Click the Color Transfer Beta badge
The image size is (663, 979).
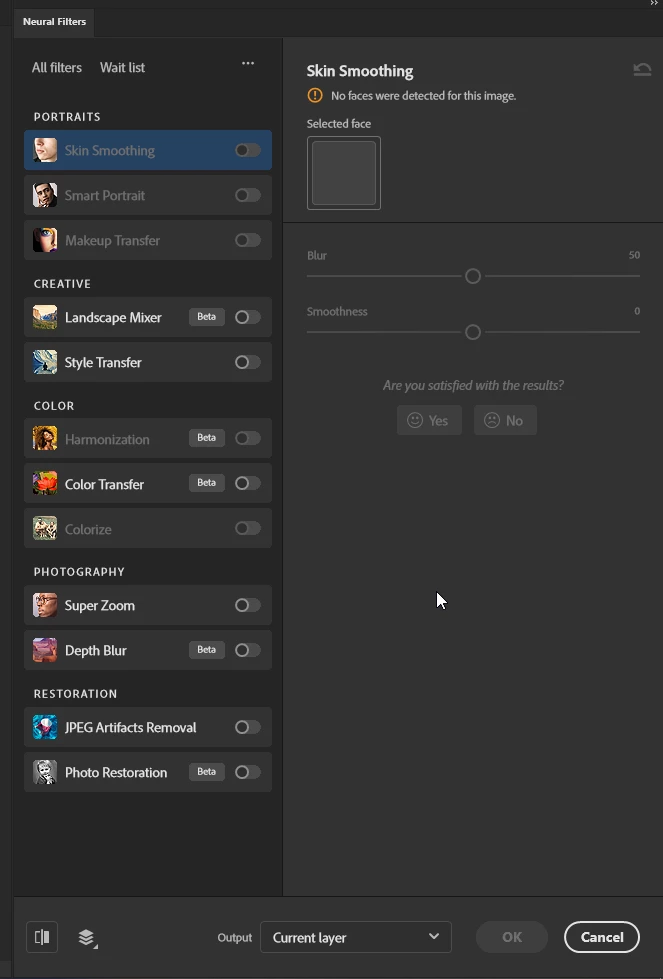coord(207,483)
